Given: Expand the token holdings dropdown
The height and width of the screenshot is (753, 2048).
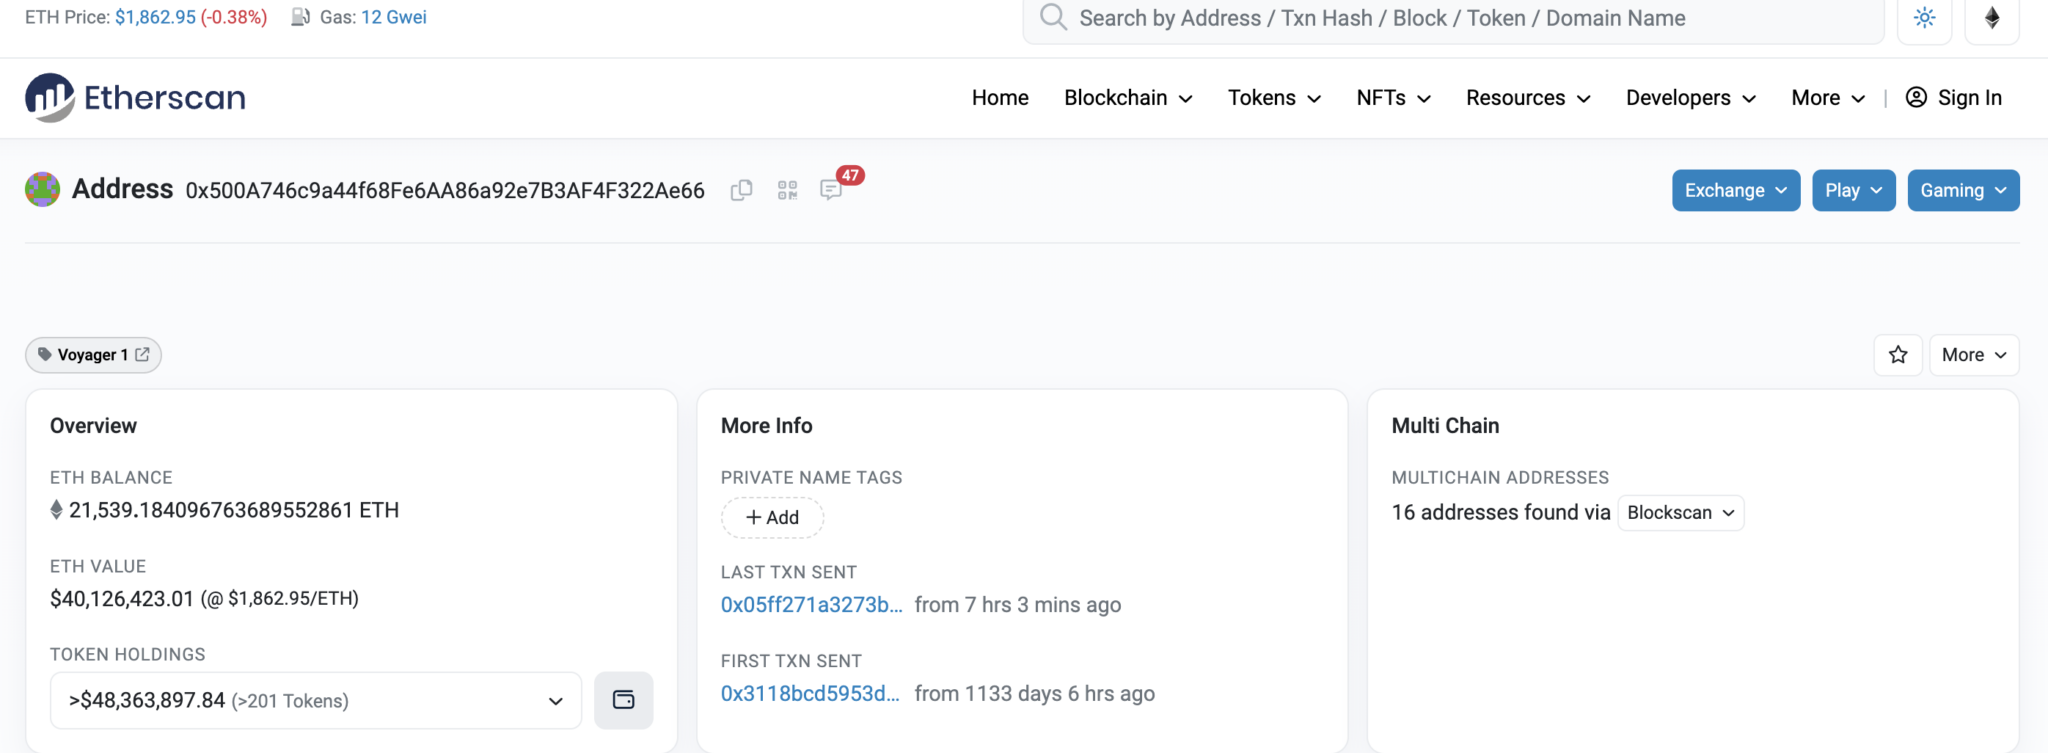Looking at the screenshot, I should (x=316, y=700).
